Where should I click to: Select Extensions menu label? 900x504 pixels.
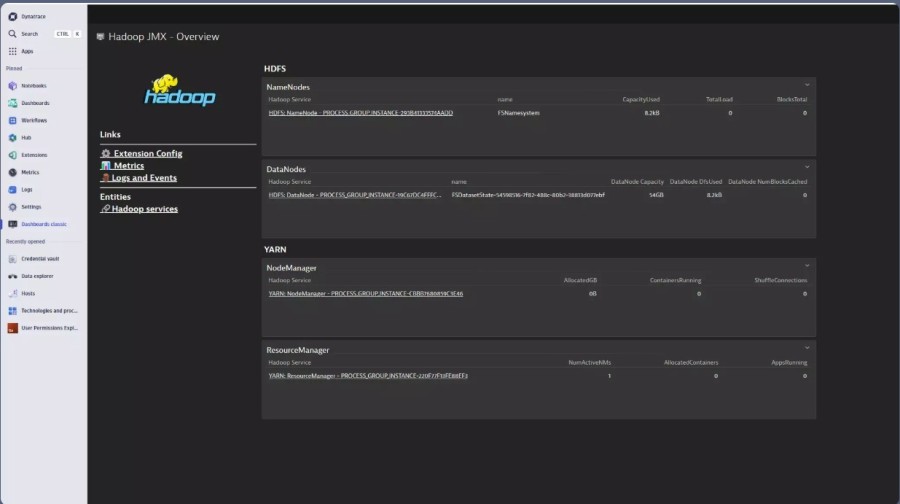[x=34, y=155]
